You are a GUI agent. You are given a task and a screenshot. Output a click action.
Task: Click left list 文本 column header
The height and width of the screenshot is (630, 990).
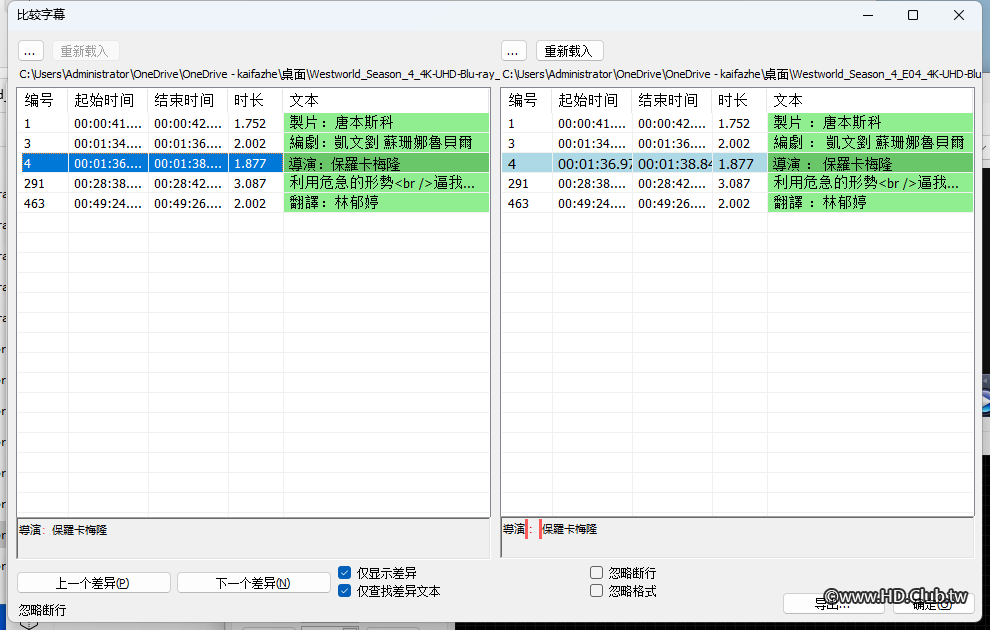pos(386,100)
